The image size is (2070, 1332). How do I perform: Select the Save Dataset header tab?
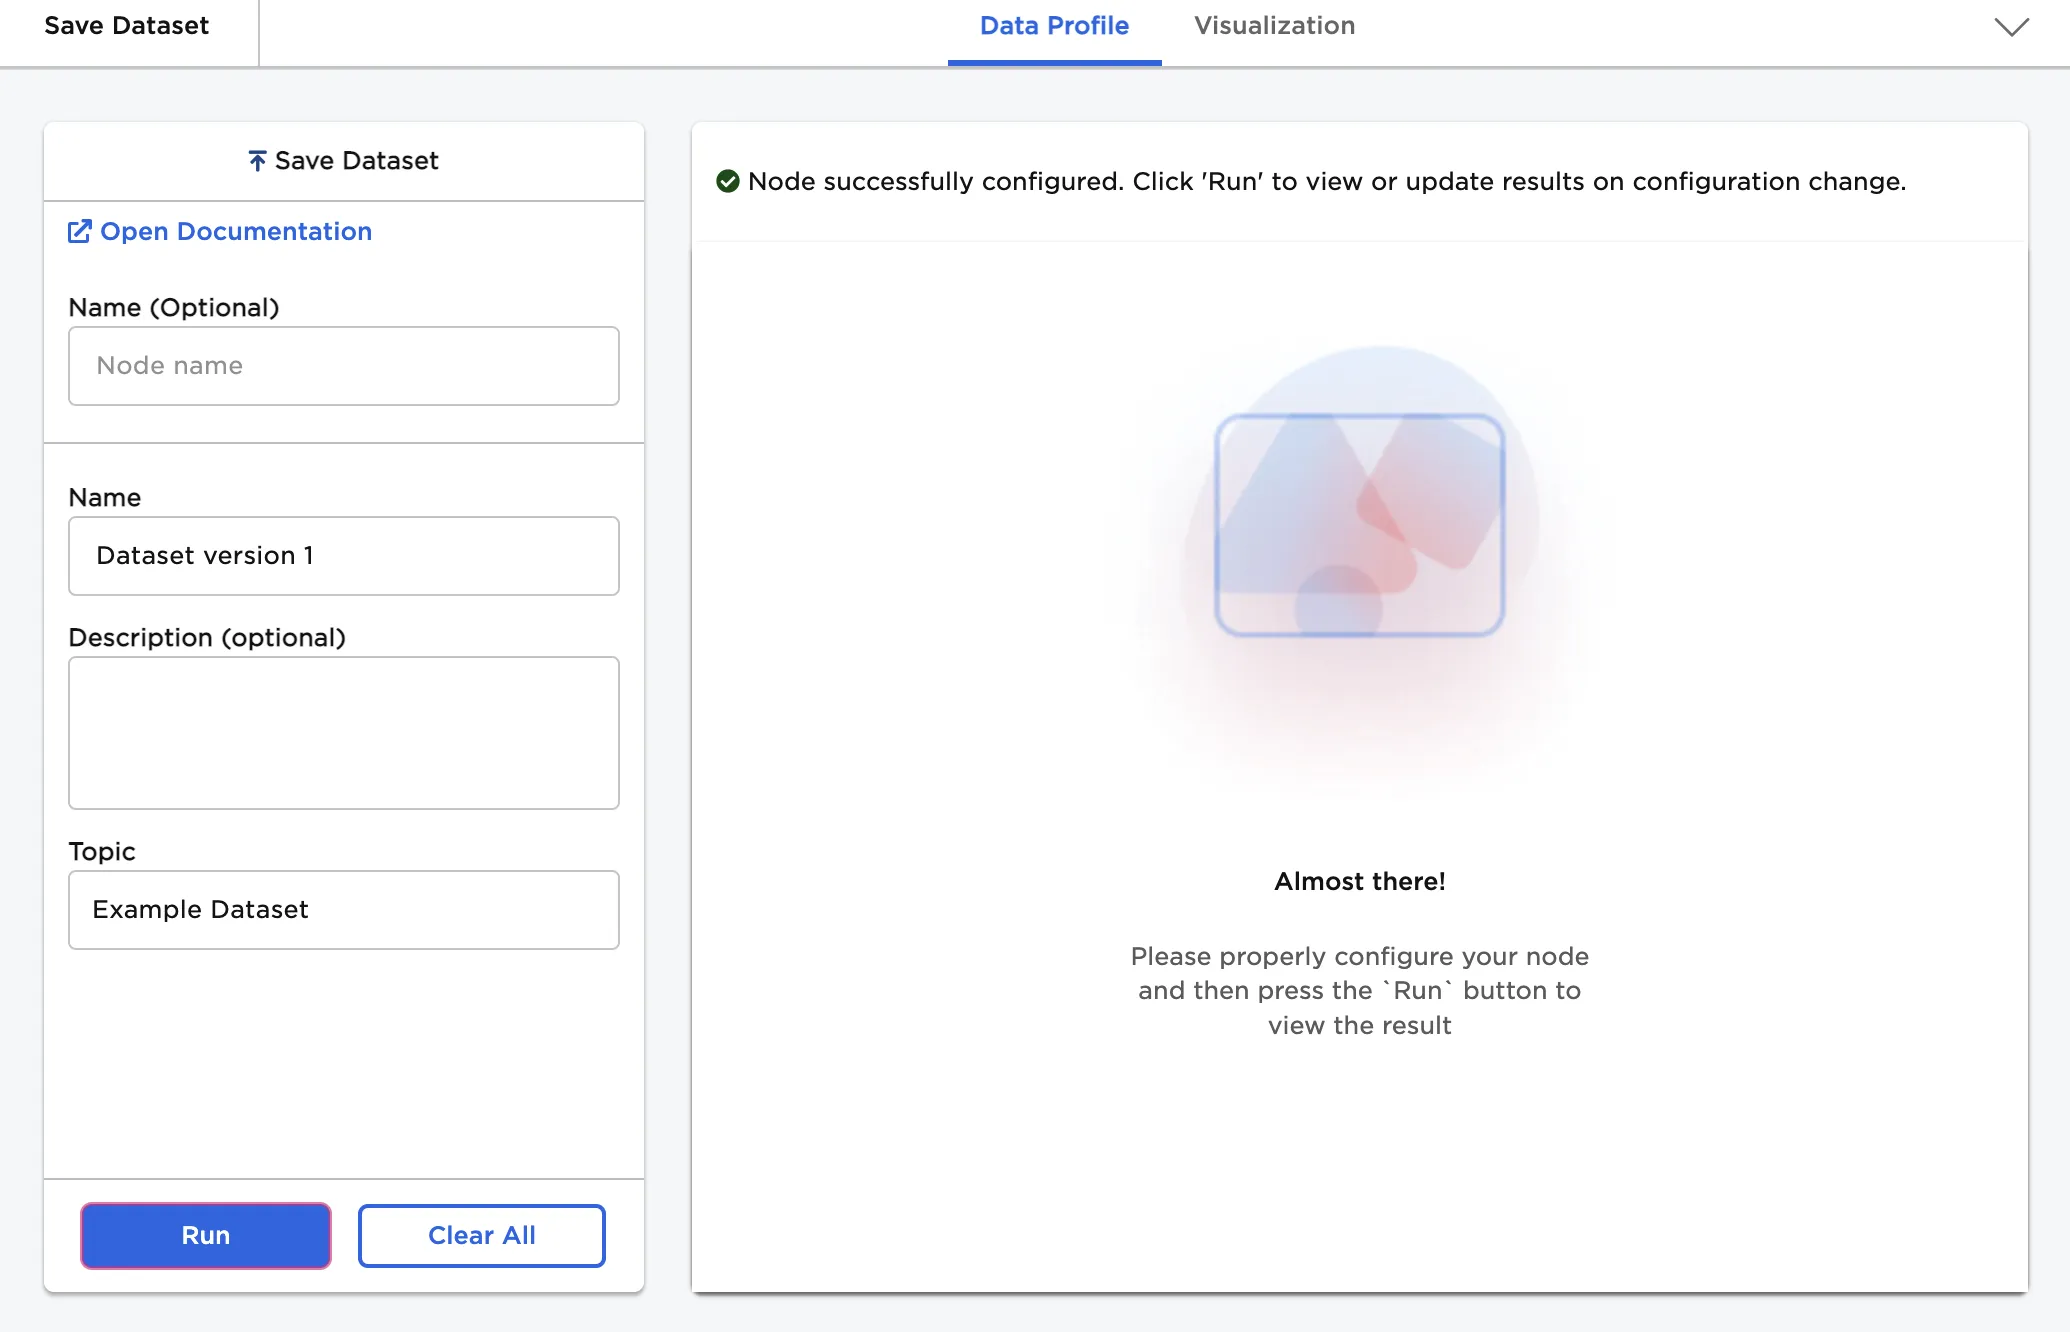pyautogui.click(x=127, y=26)
